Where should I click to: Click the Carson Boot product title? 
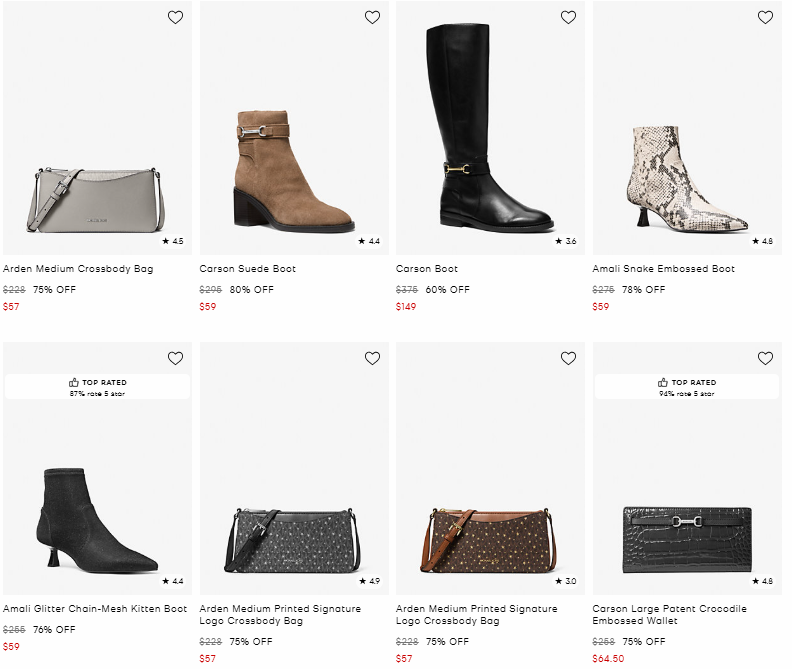(x=427, y=269)
